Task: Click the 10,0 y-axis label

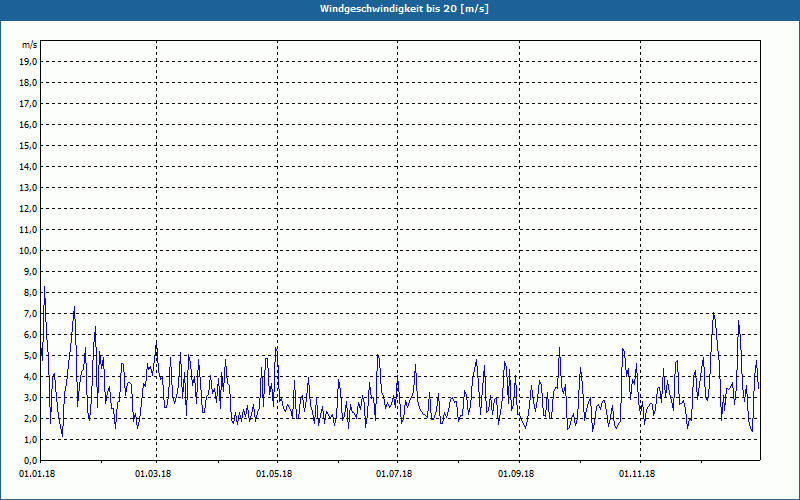Action: [28, 251]
